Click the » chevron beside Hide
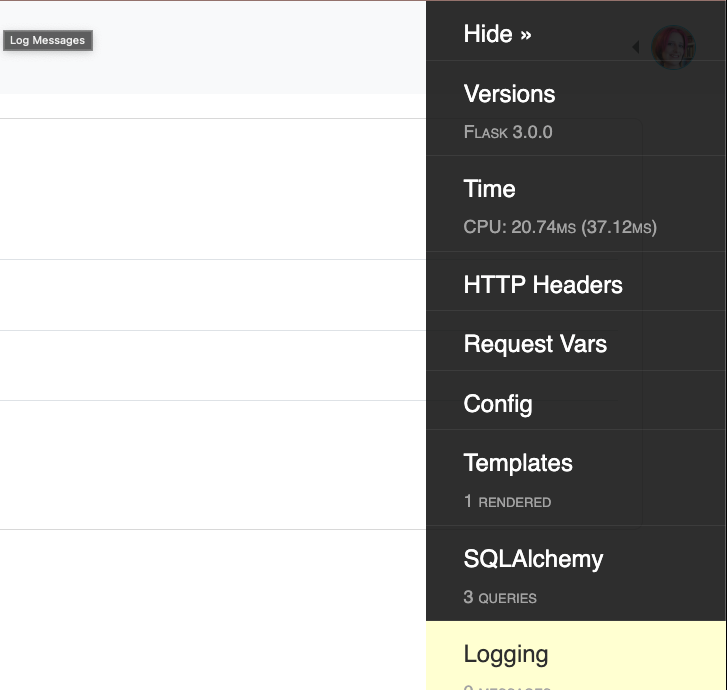 coord(526,35)
